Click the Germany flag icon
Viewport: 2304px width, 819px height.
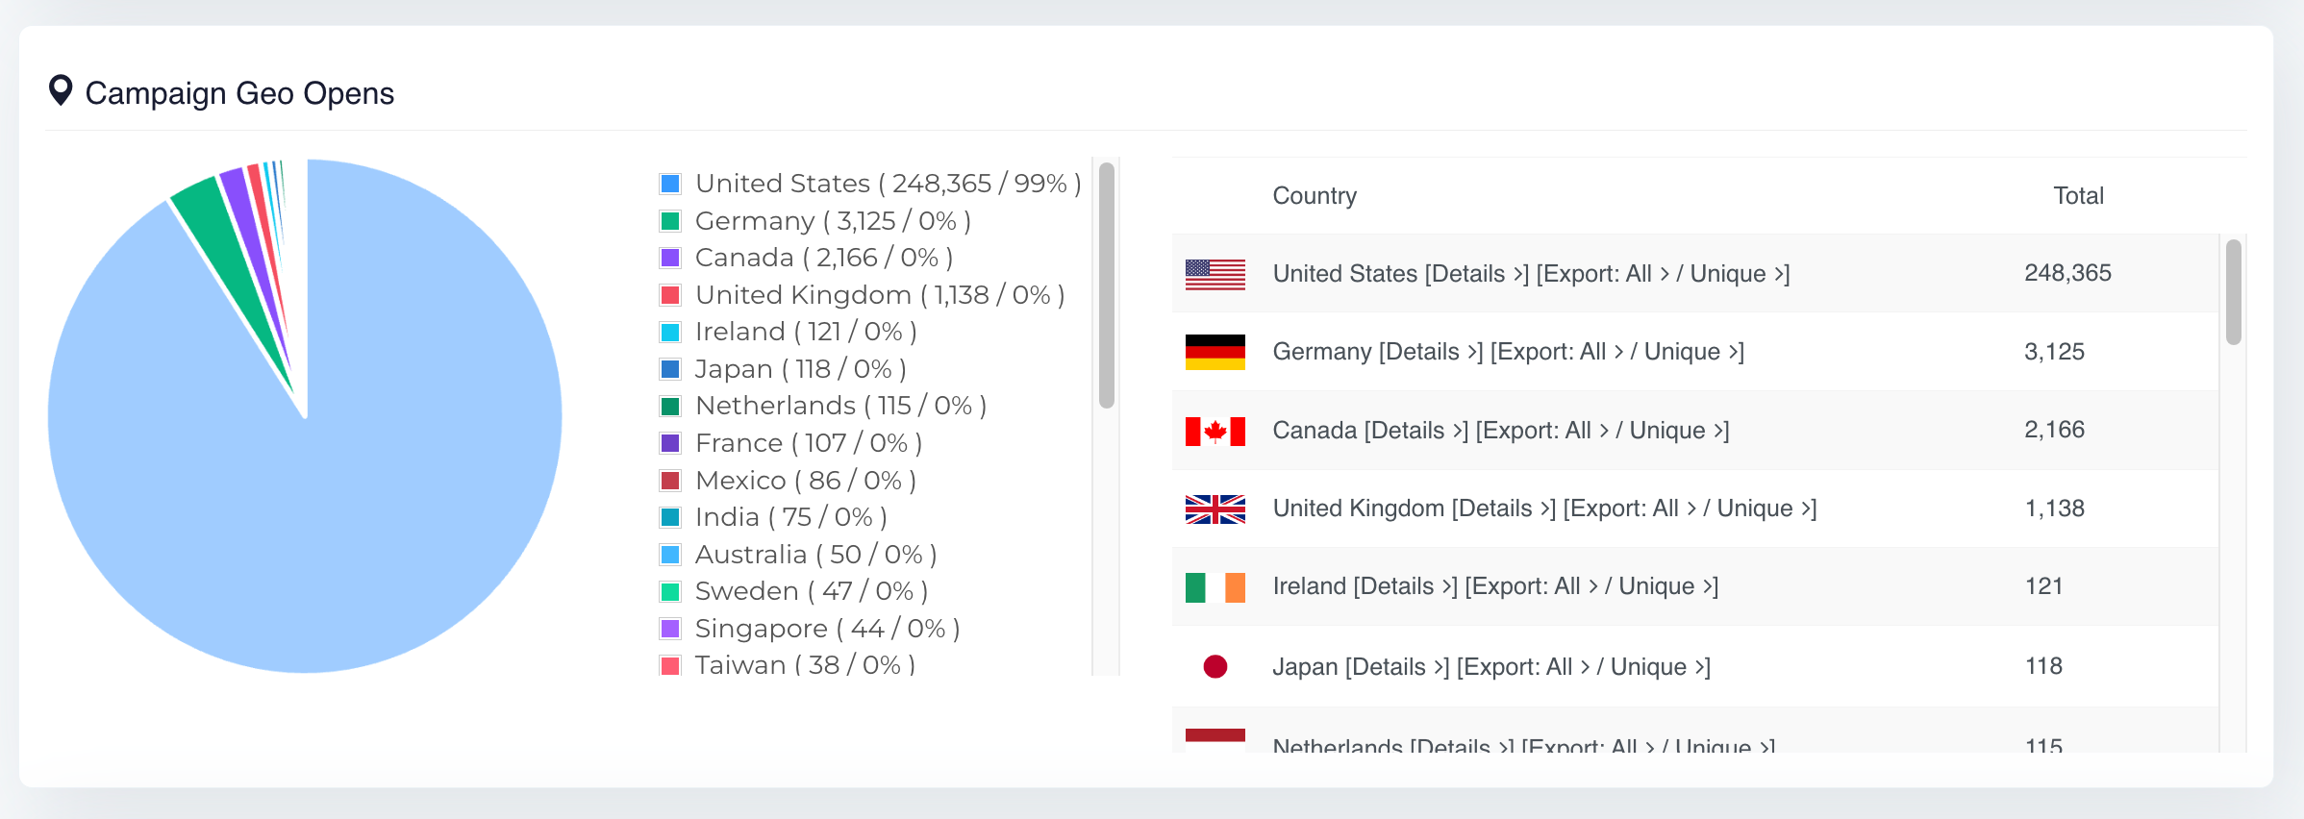tap(1215, 352)
